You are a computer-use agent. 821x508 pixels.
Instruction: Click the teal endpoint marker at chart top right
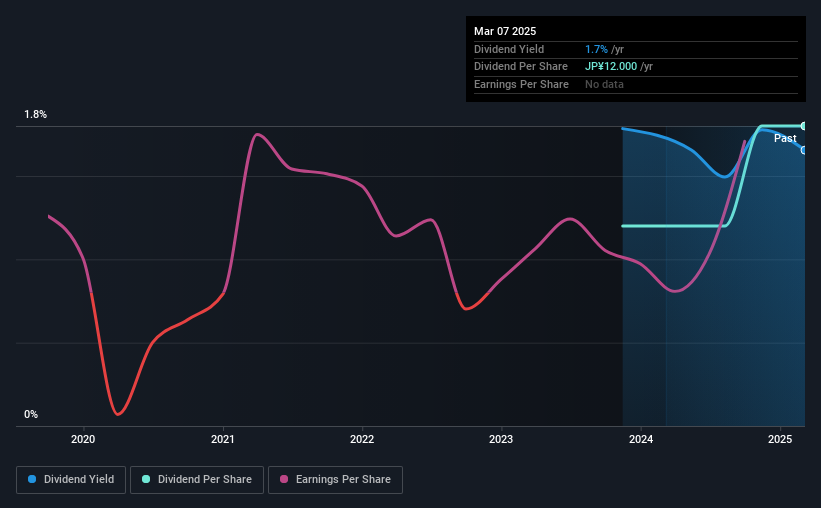pos(803,126)
